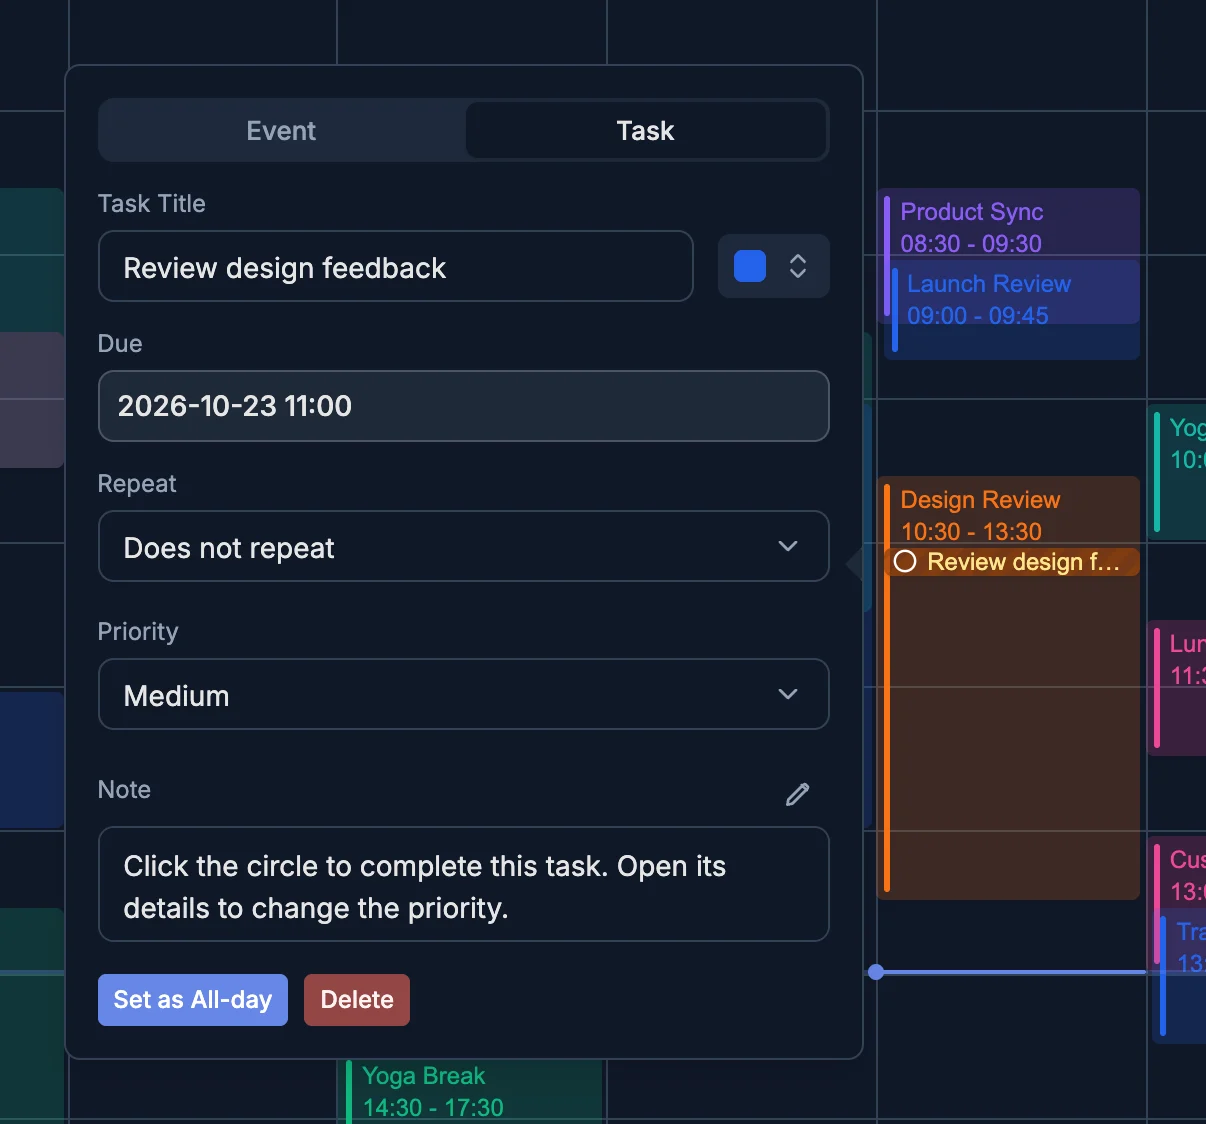Image resolution: width=1206 pixels, height=1124 pixels.
Task: Select the Task tab
Action: 646,131
